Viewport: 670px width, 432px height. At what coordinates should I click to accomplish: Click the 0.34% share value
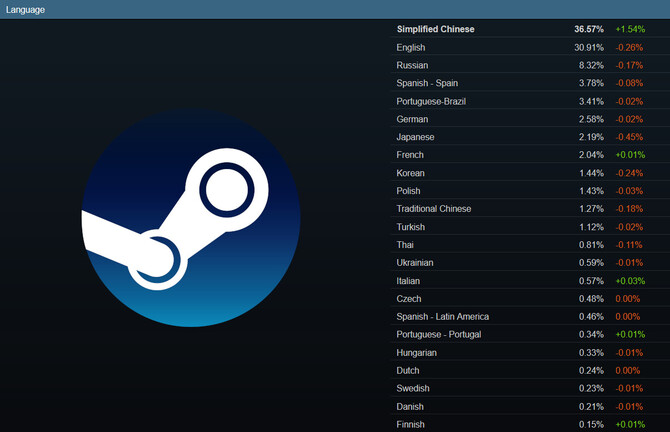591,335
